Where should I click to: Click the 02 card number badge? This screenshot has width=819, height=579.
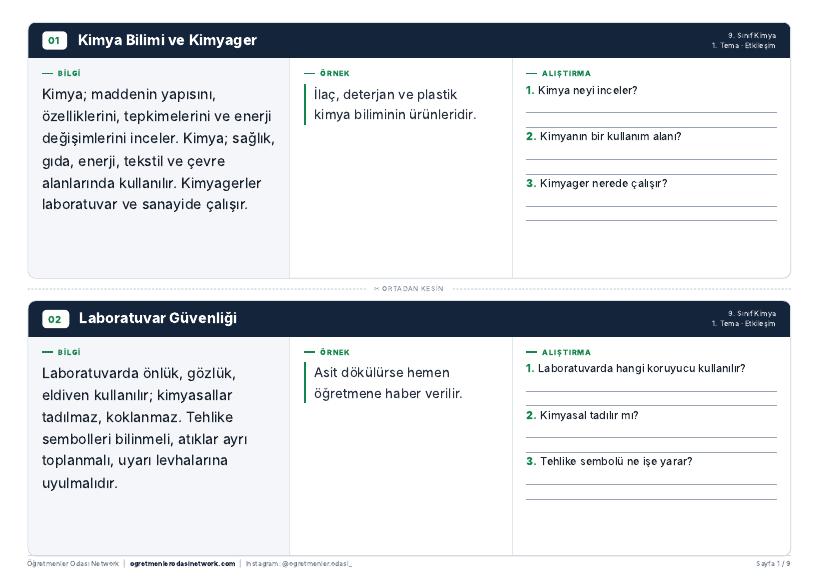pyautogui.click(x=55, y=319)
